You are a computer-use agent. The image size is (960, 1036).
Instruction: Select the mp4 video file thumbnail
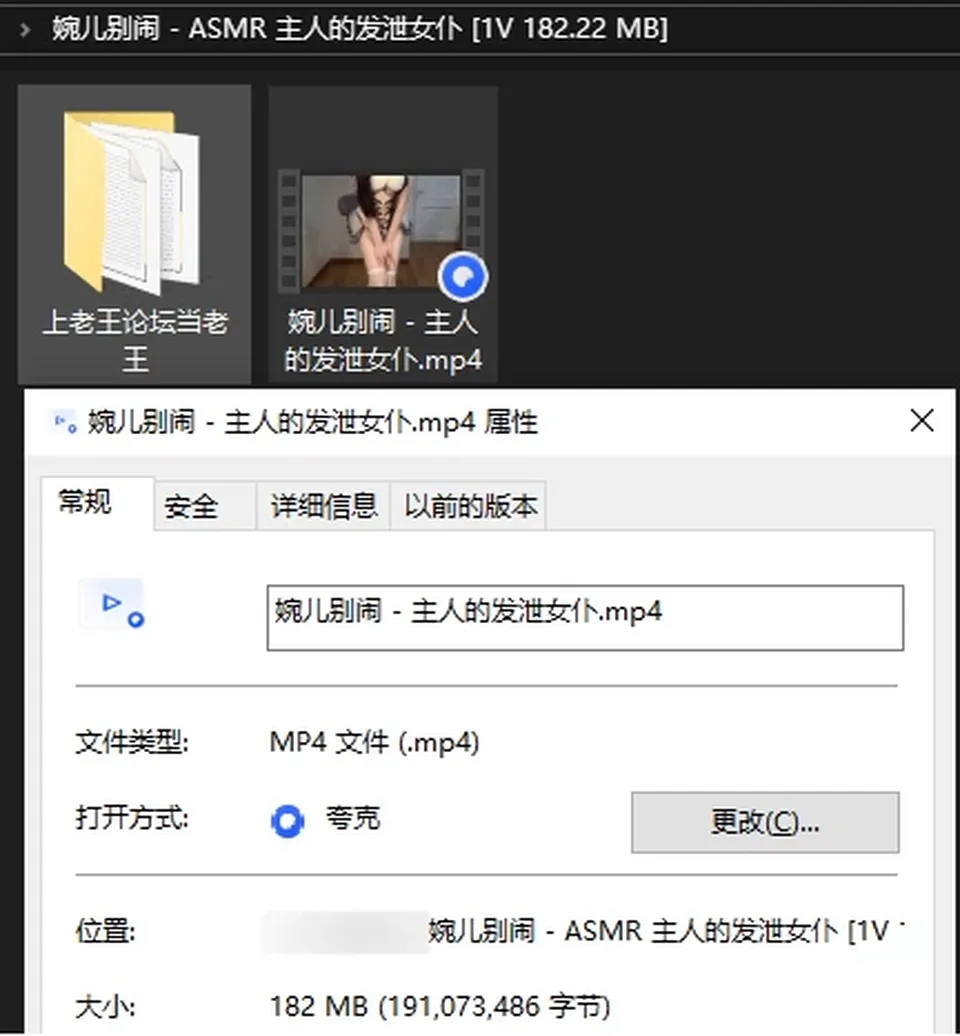(381, 231)
